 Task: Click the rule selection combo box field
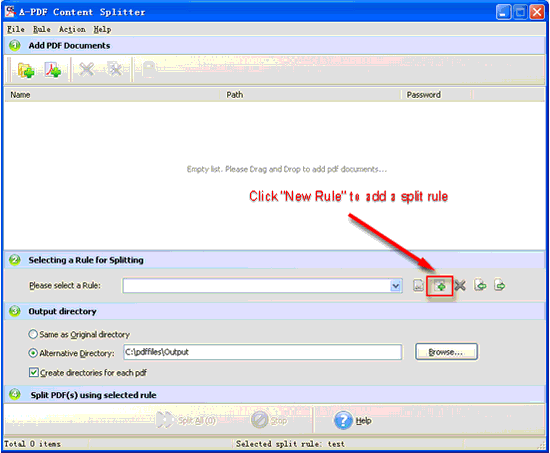pyautogui.click(x=262, y=286)
